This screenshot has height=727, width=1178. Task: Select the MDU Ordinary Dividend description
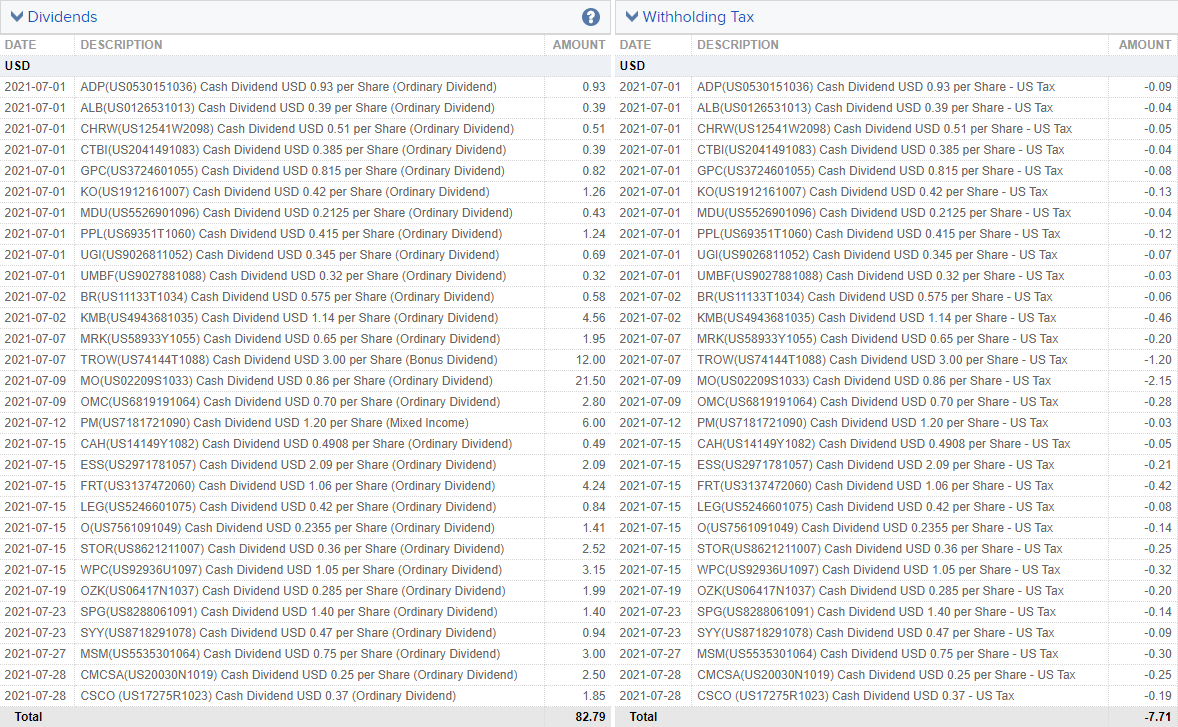pyautogui.click(x=297, y=213)
